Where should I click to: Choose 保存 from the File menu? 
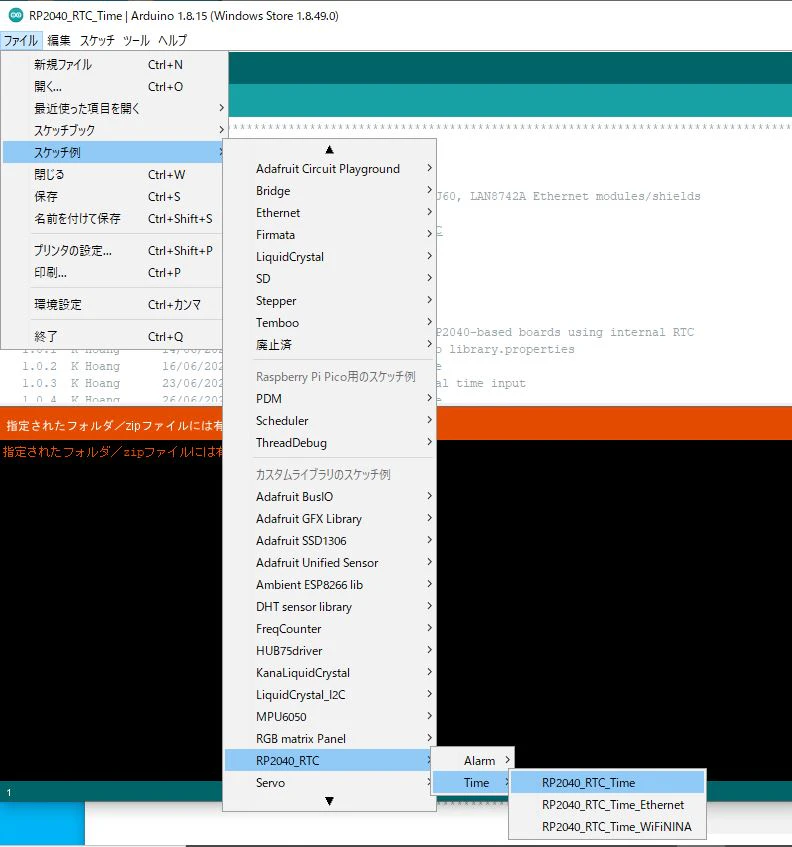tap(113, 197)
